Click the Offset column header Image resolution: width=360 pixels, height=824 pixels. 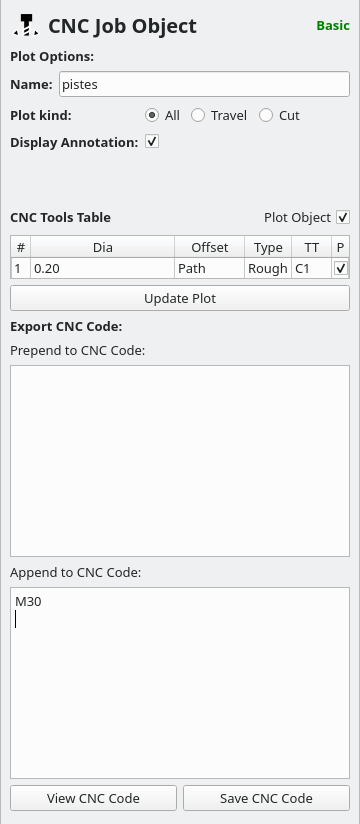[x=210, y=247]
